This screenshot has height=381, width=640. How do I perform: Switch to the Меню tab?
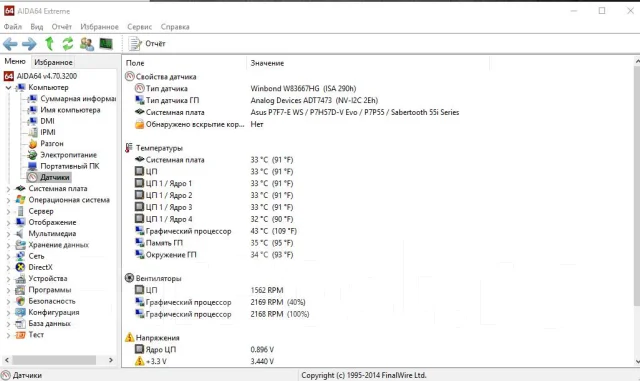pos(15,61)
